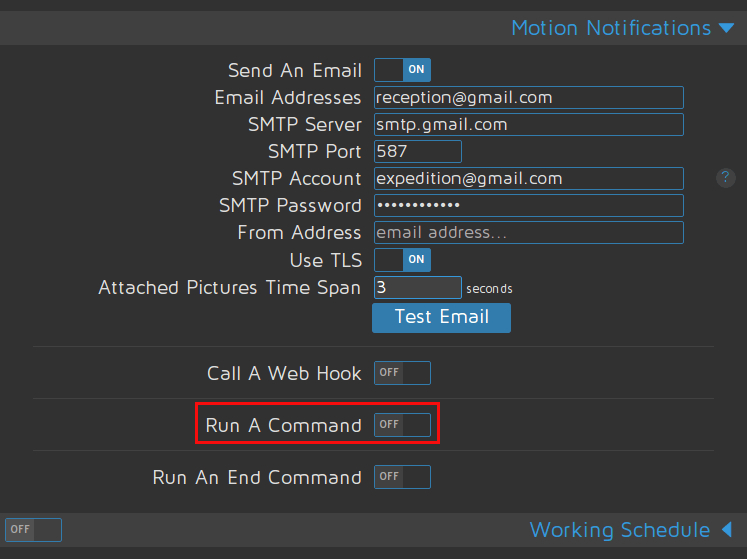Screen dimensions: 747x559
Task: Click the 'SMTP Password' label
Action: click(290, 206)
